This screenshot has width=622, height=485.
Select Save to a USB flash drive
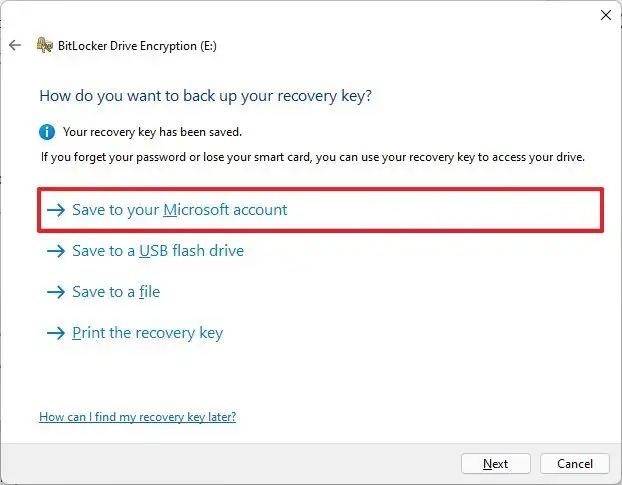point(158,251)
